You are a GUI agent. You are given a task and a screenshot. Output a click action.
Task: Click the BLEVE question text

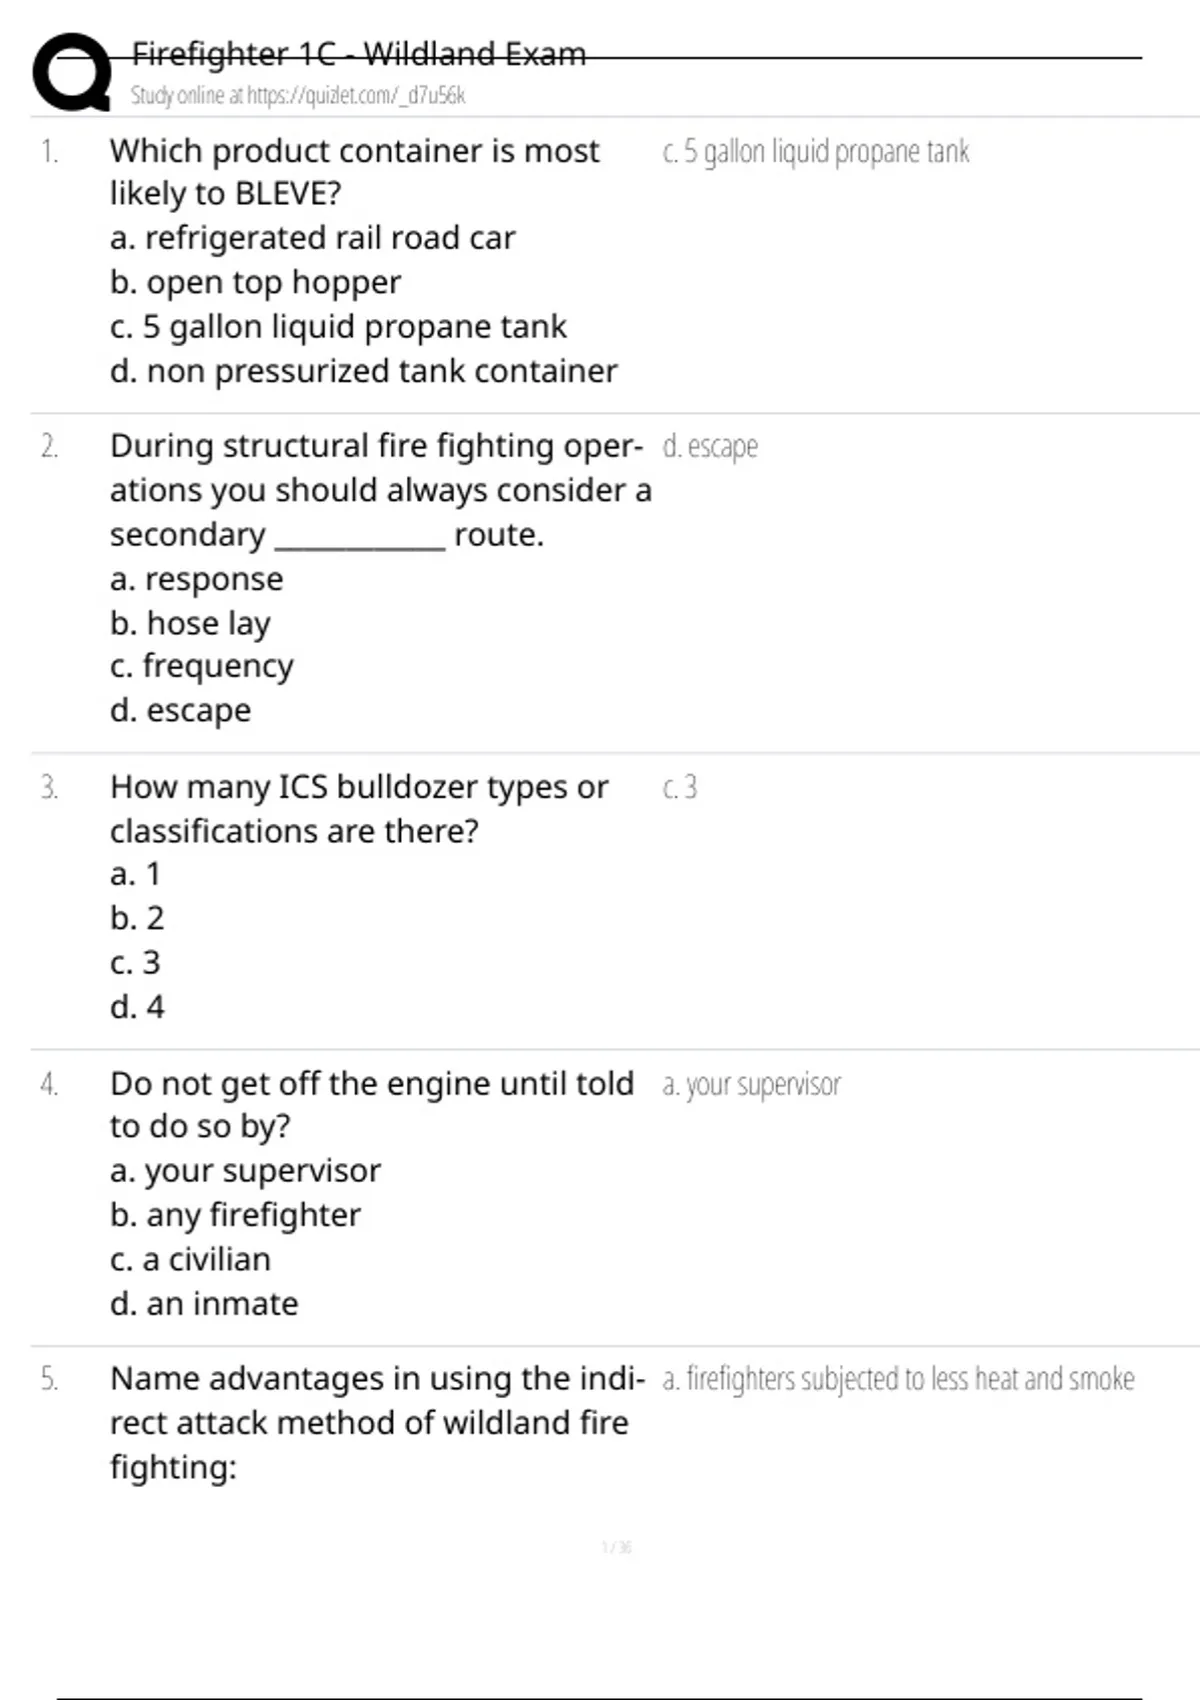pyautogui.click(x=354, y=171)
